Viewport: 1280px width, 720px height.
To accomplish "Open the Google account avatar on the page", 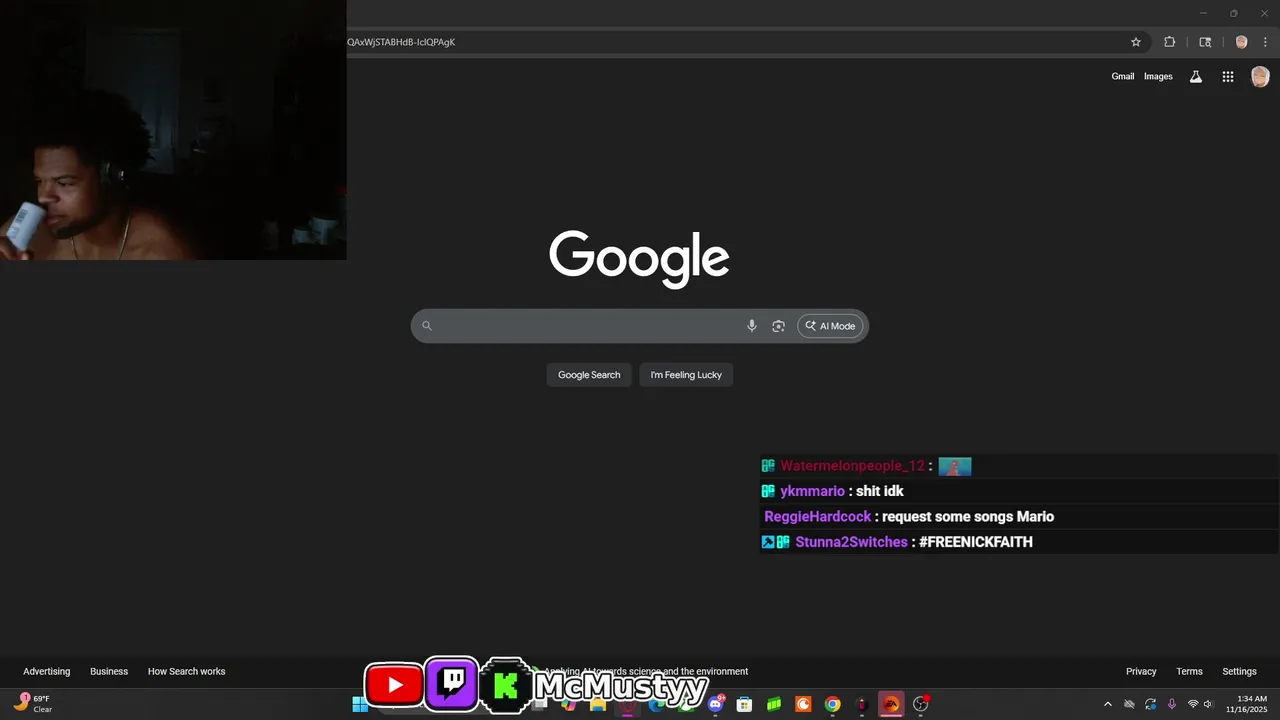I will [x=1260, y=76].
